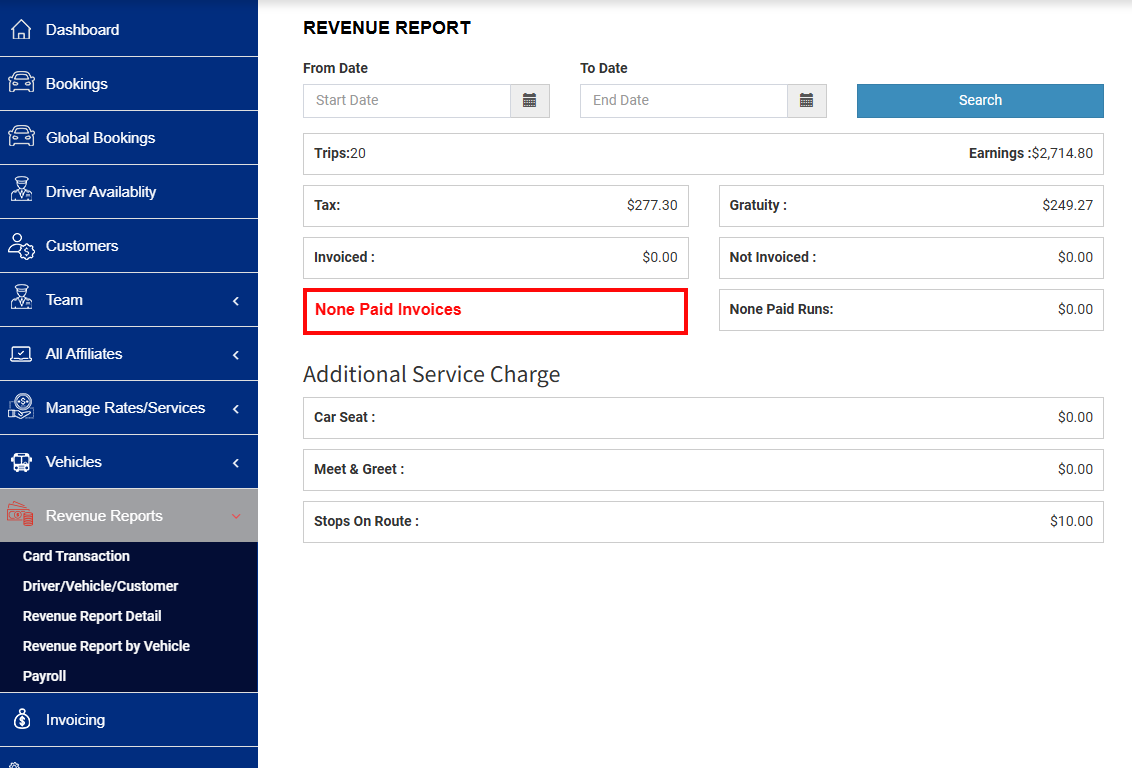Open the Driver/Vehicle/Customer report link
Screen dimensions: 1132x768
100,586
